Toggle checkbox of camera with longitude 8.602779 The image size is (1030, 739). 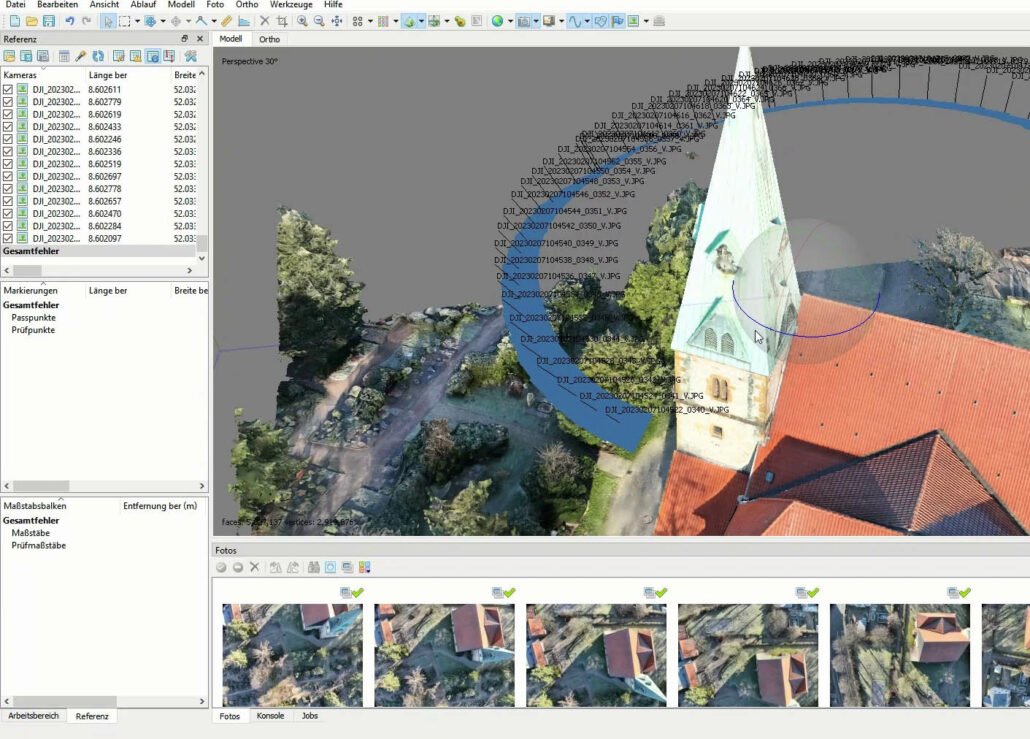coord(8,102)
